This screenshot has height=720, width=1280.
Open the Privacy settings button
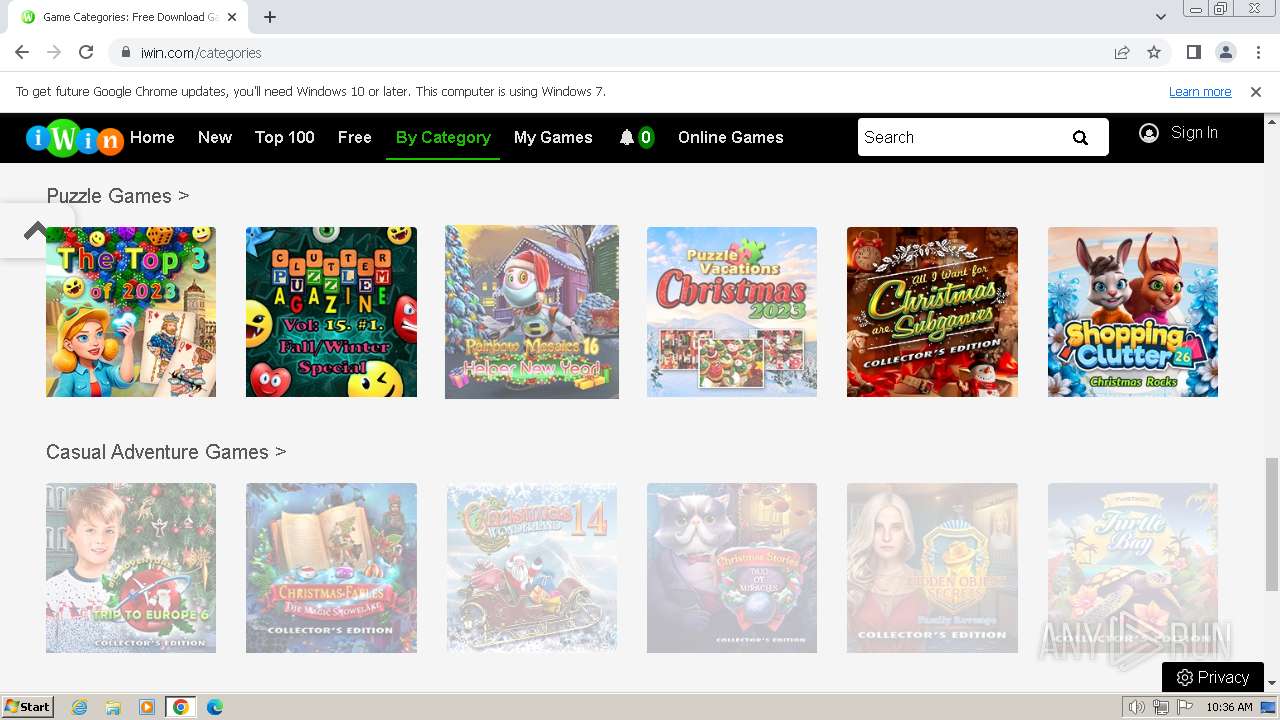(x=1213, y=677)
